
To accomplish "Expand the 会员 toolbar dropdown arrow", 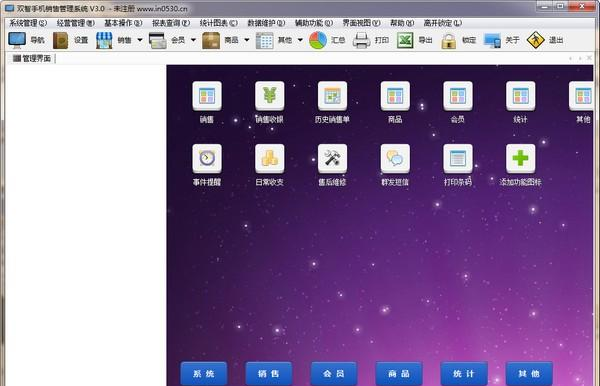I will (193, 40).
